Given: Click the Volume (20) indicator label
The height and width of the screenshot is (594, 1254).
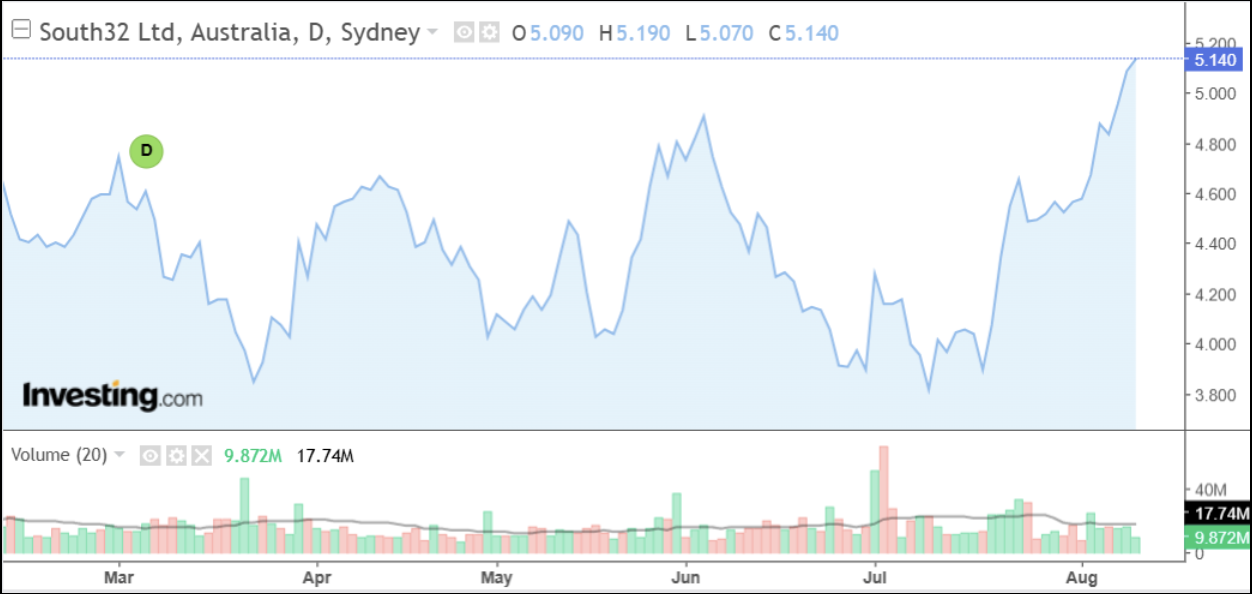Looking at the screenshot, I should pyautogui.click(x=58, y=455).
